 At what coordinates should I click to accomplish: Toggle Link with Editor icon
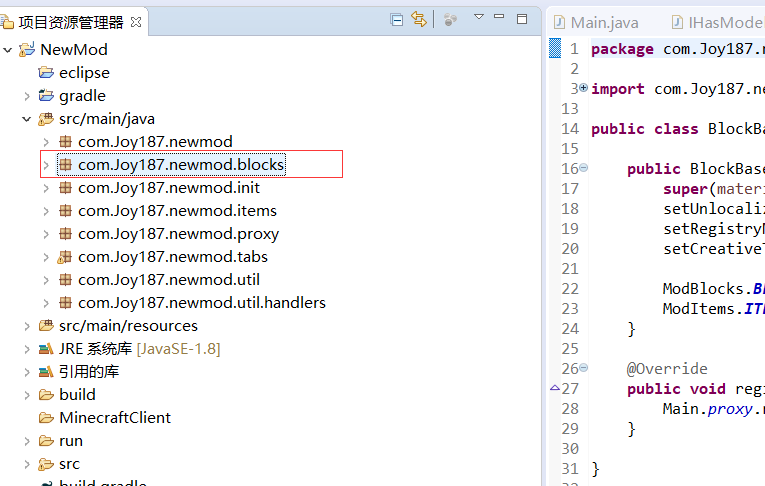click(419, 20)
